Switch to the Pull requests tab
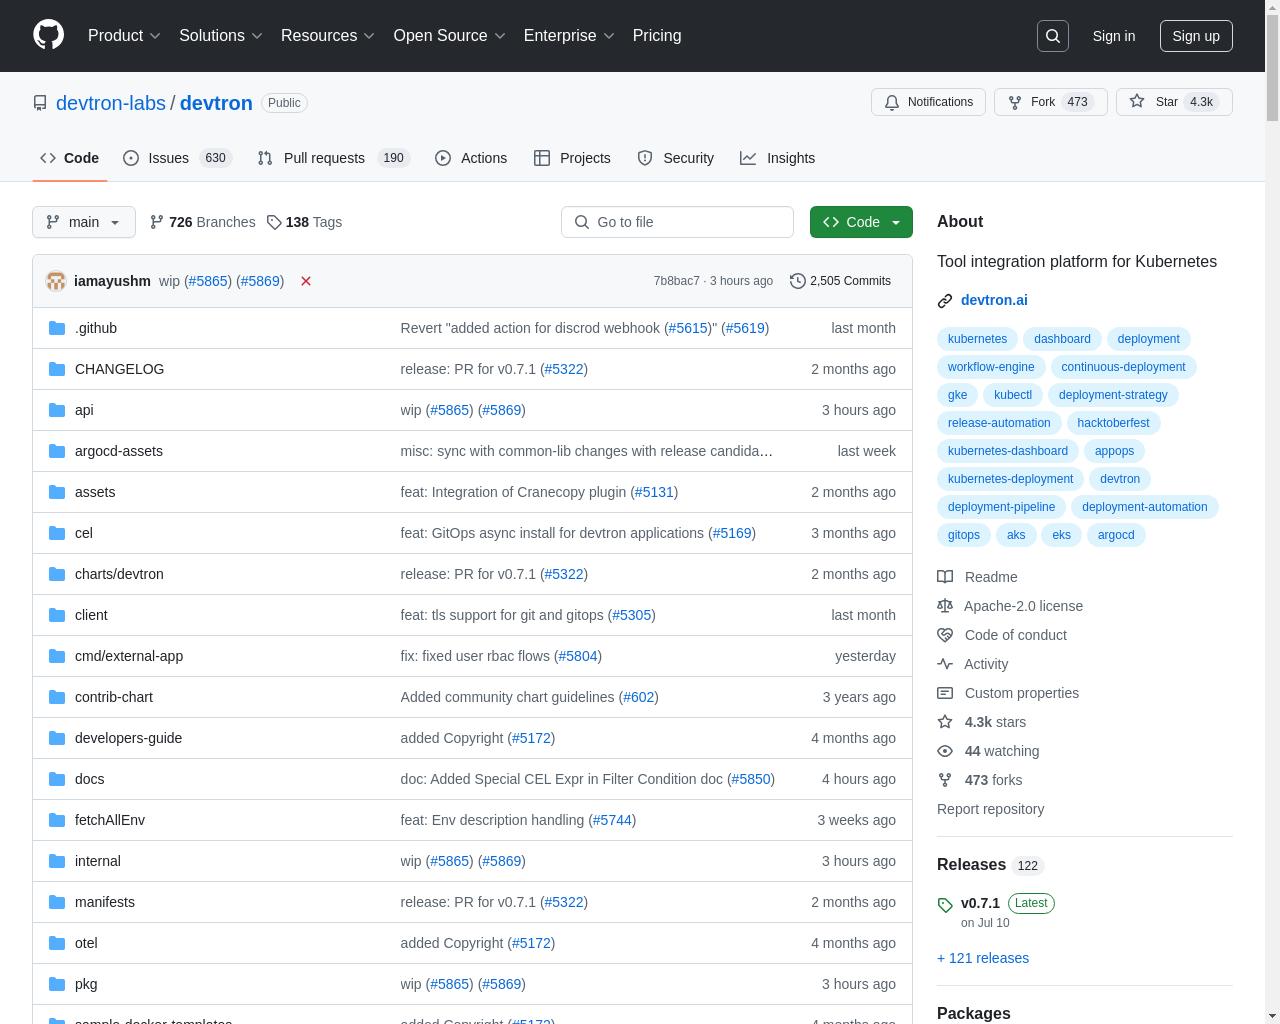The height and width of the screenshot is (1024, 1280). point(333,158)
